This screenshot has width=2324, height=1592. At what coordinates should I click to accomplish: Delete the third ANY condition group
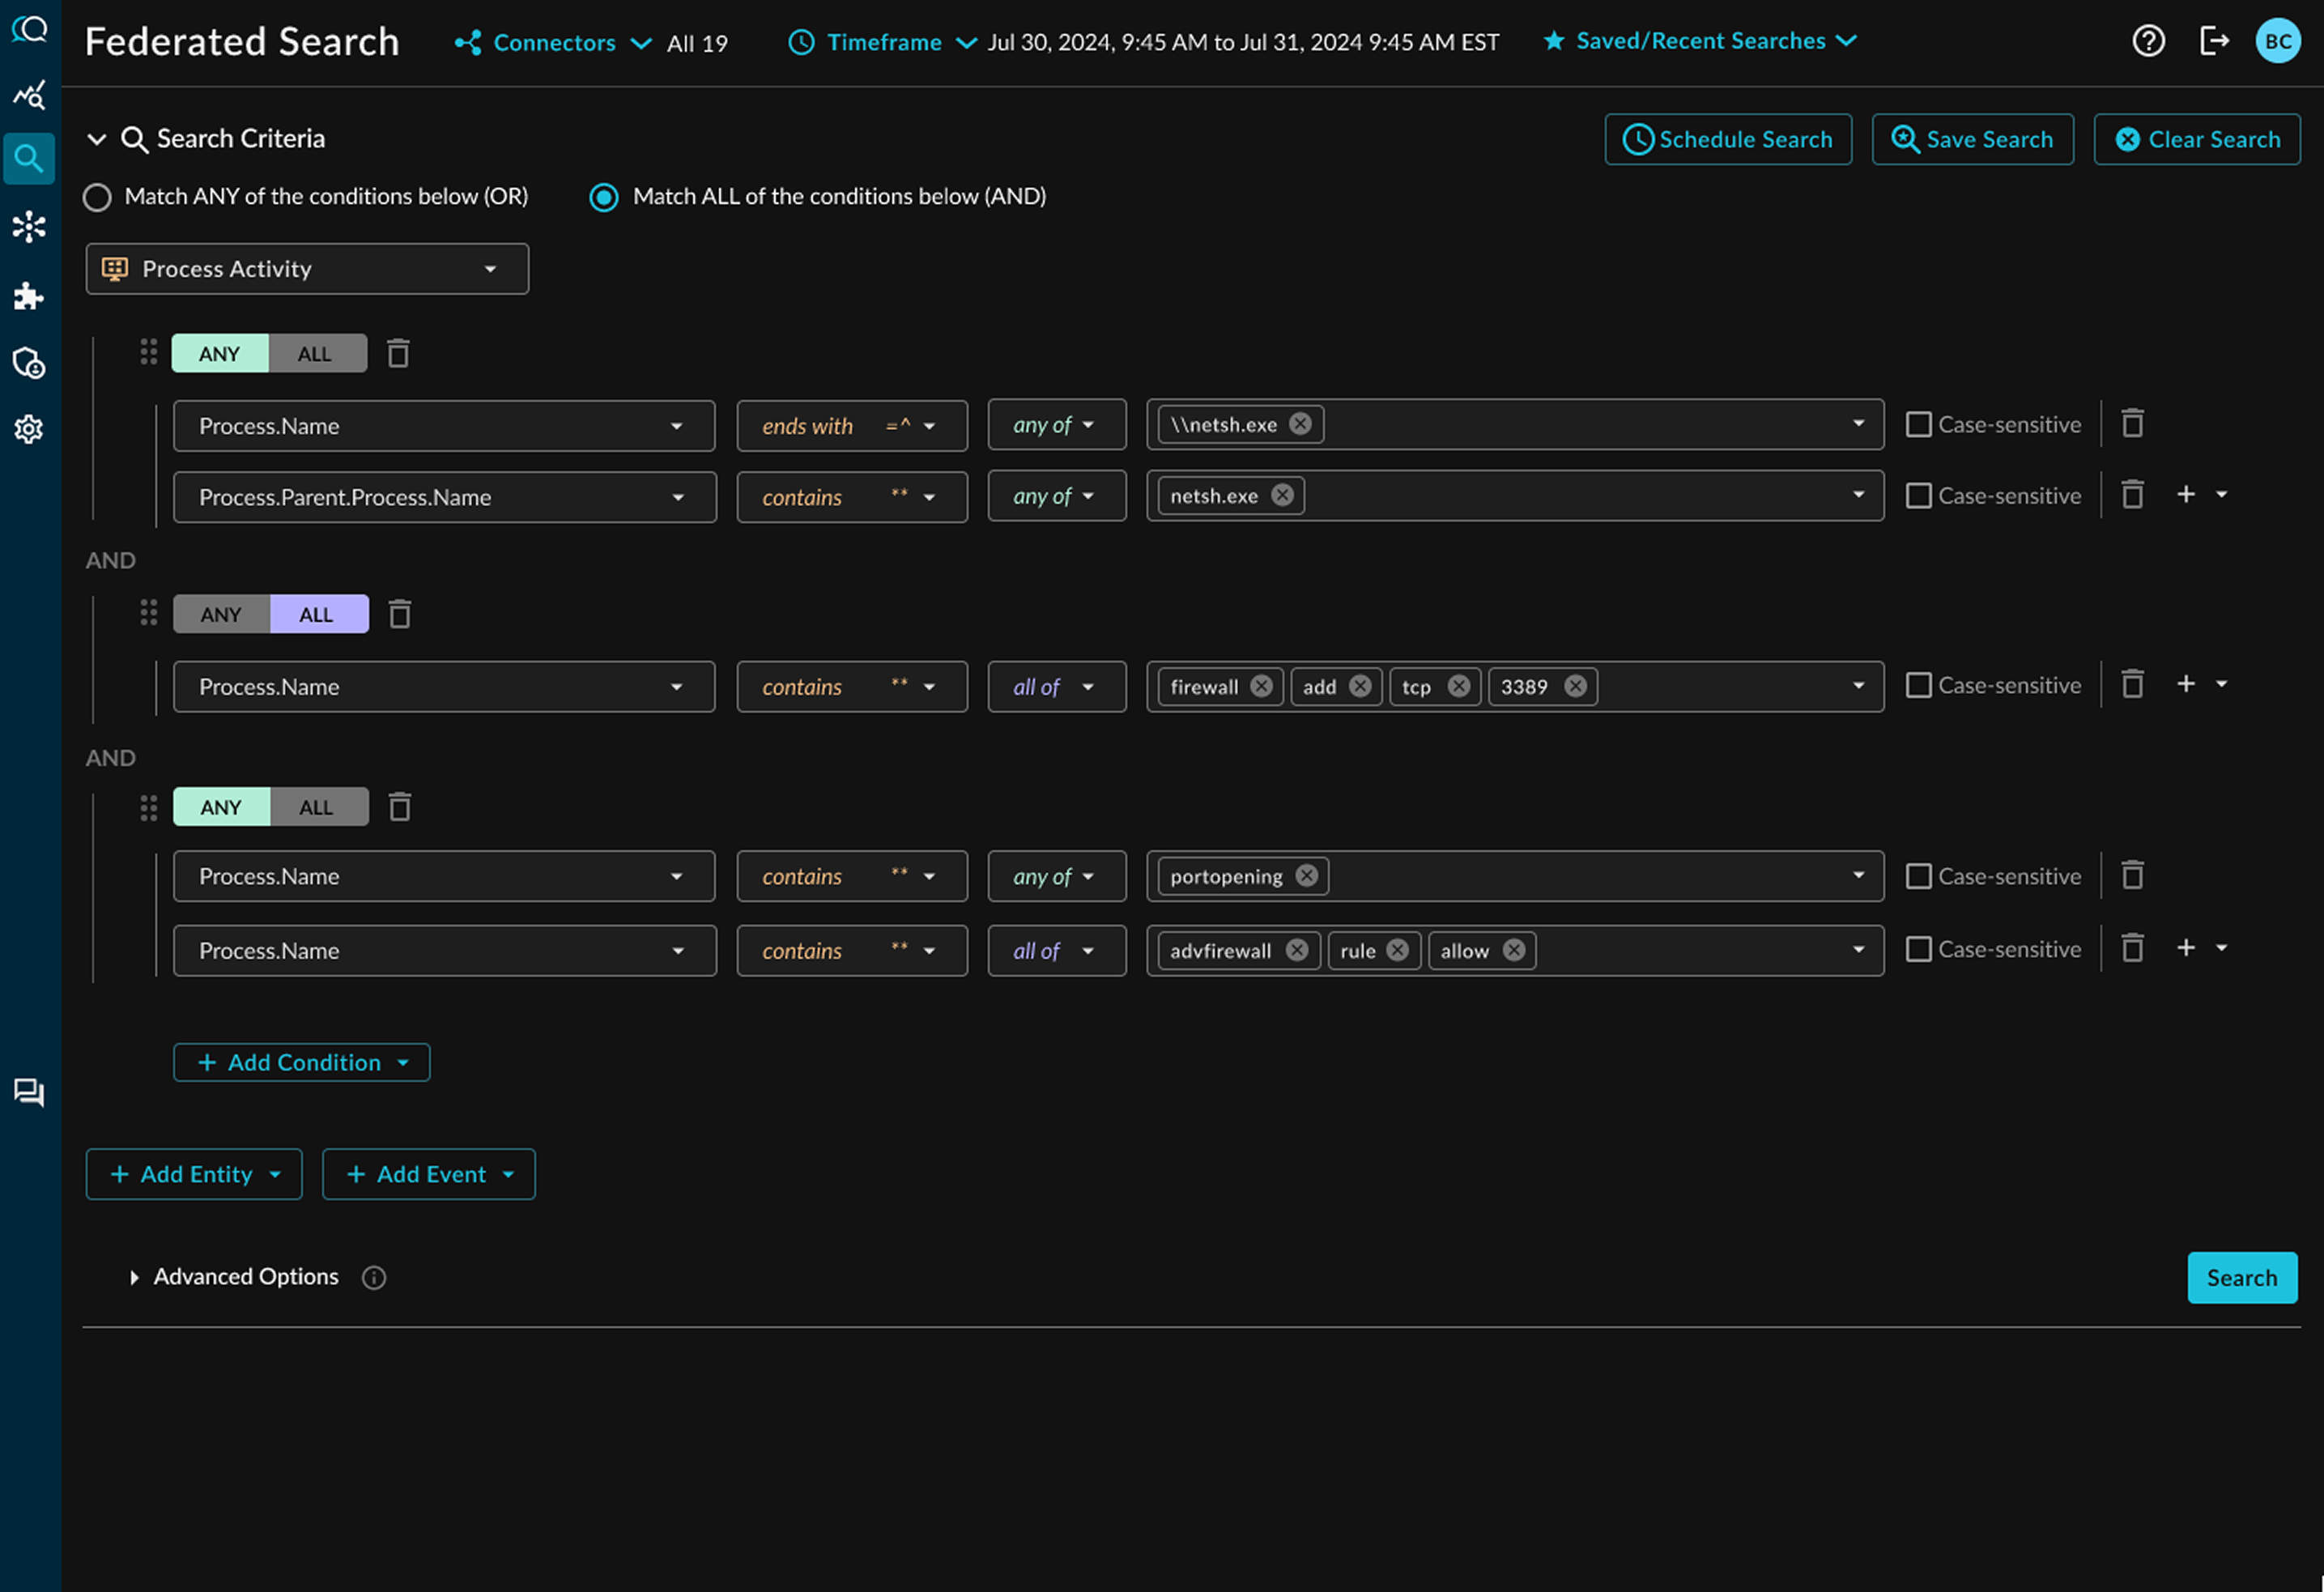tap(400, 807)
